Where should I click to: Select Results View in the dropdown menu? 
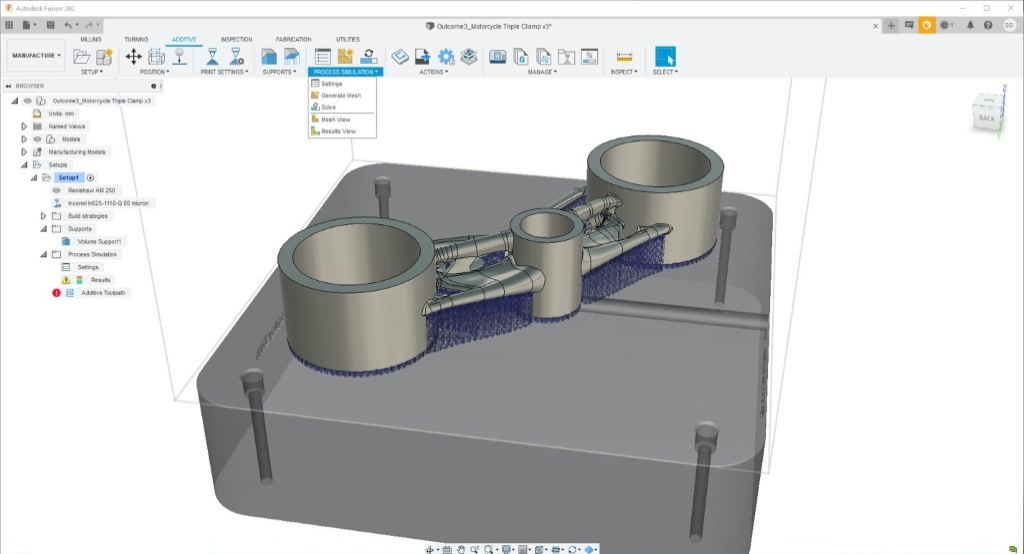click(x=338, y=131)
